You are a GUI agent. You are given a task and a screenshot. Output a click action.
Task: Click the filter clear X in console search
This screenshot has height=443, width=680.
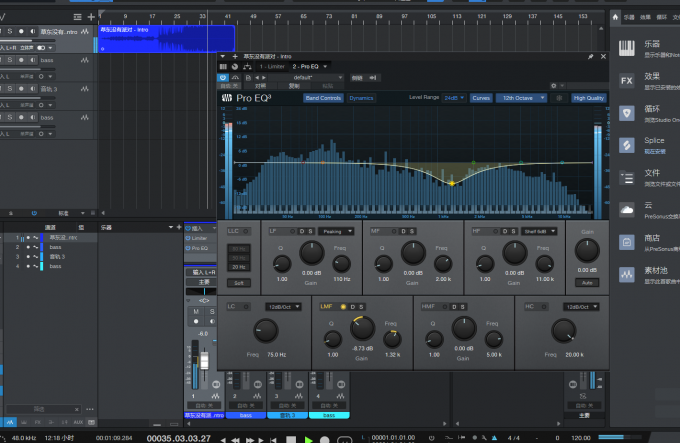tap(77, 409)
